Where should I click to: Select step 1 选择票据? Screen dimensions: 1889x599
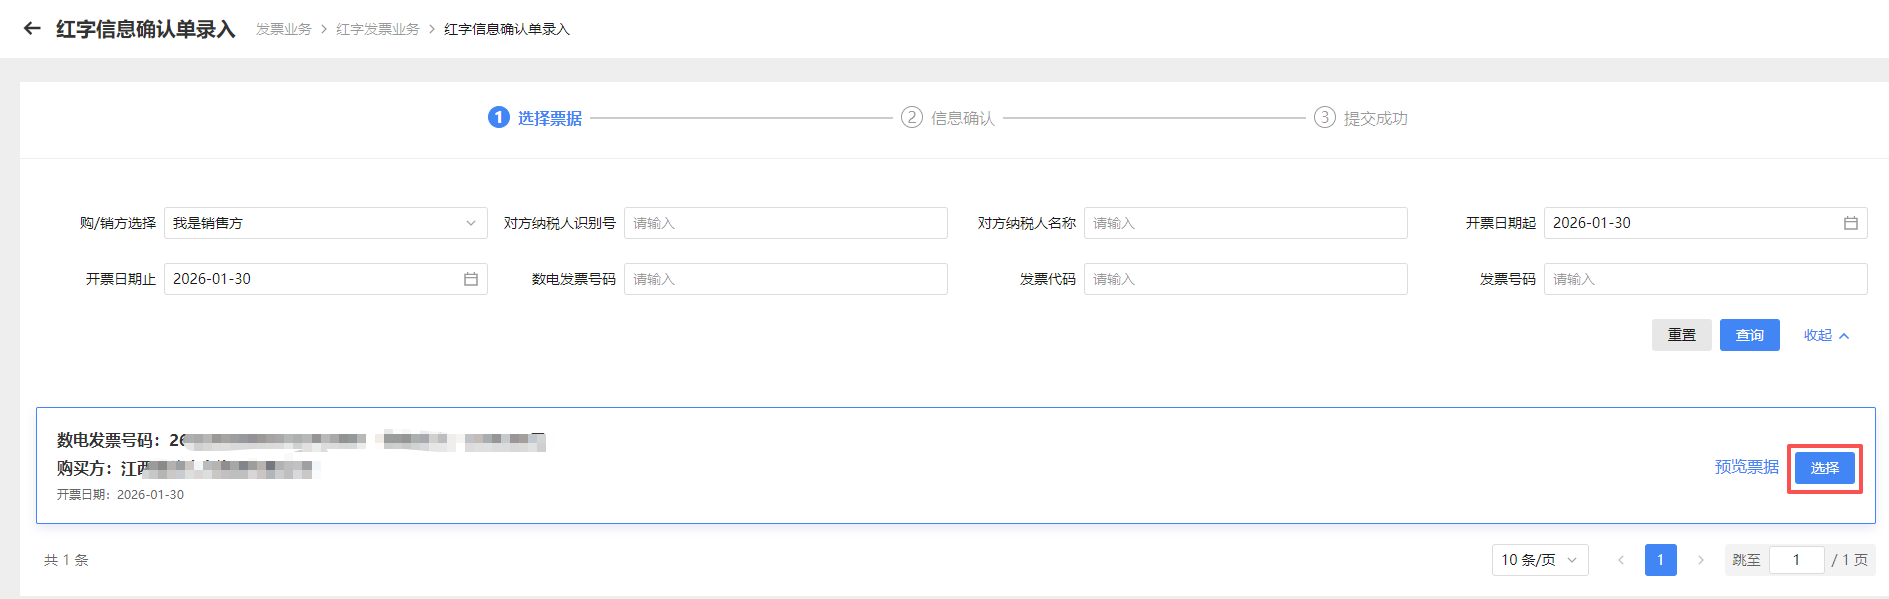pos(535,118)
